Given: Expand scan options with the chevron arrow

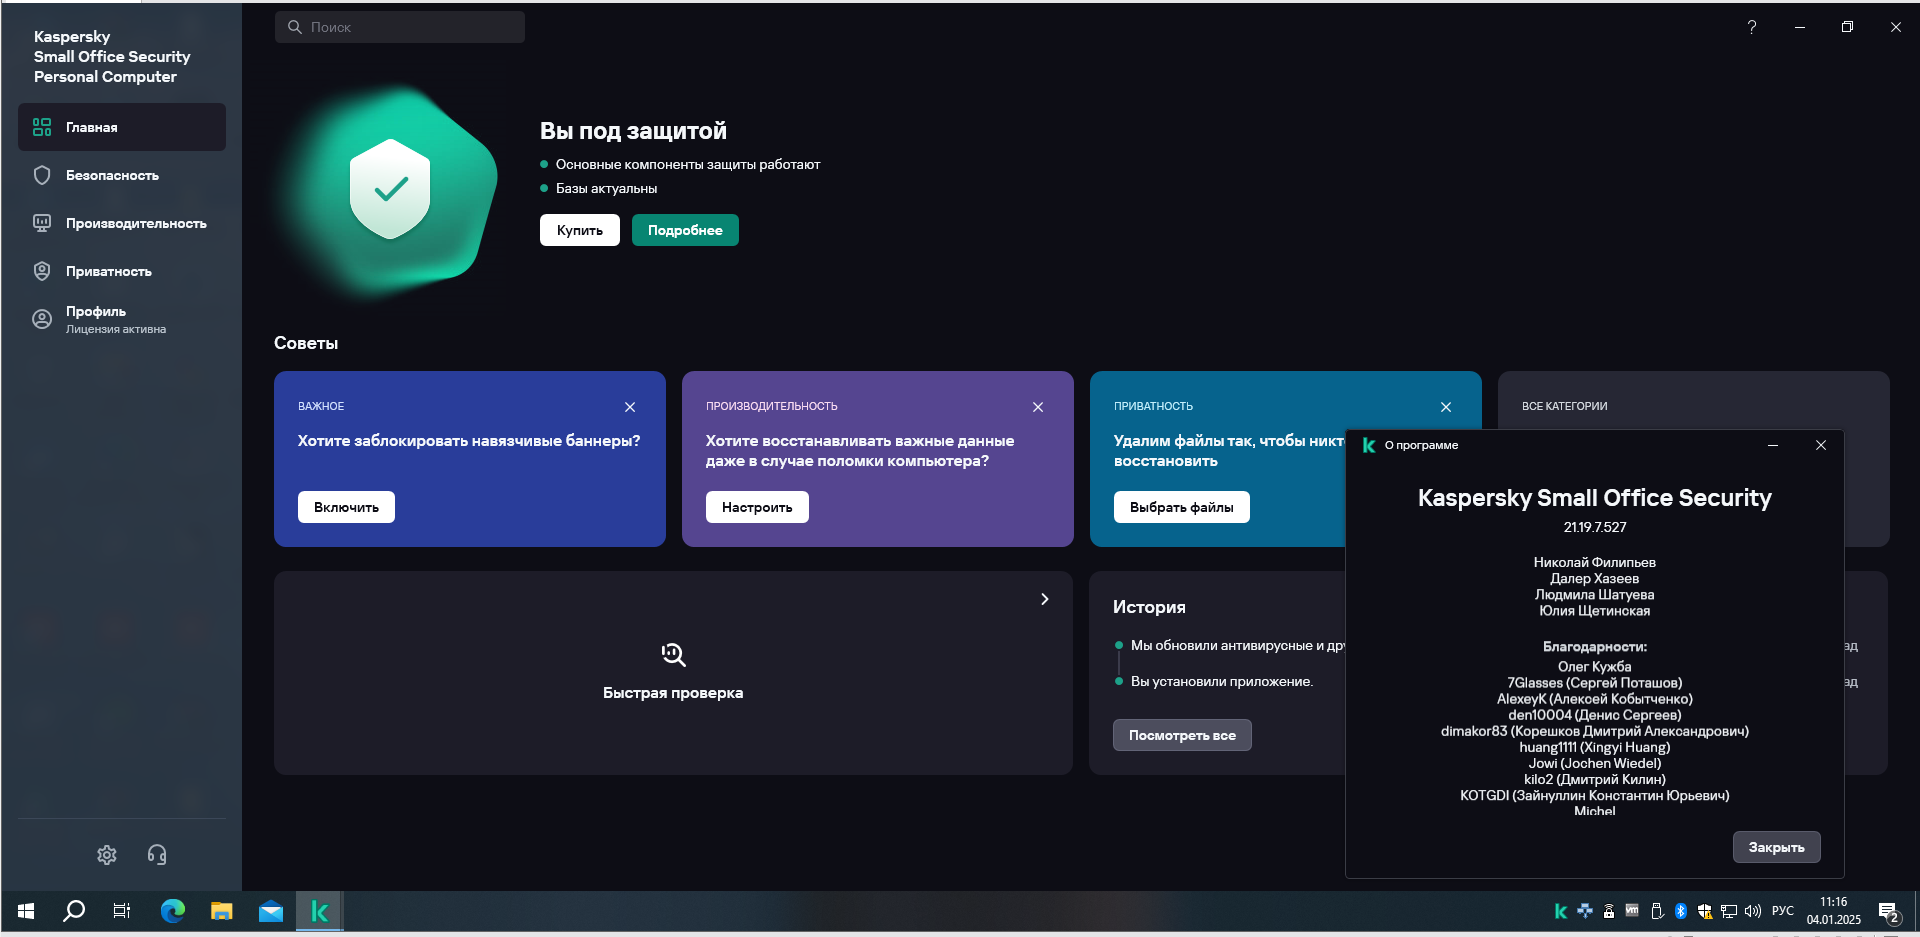Looking at the screenshot, I should tap(1045, 599).
